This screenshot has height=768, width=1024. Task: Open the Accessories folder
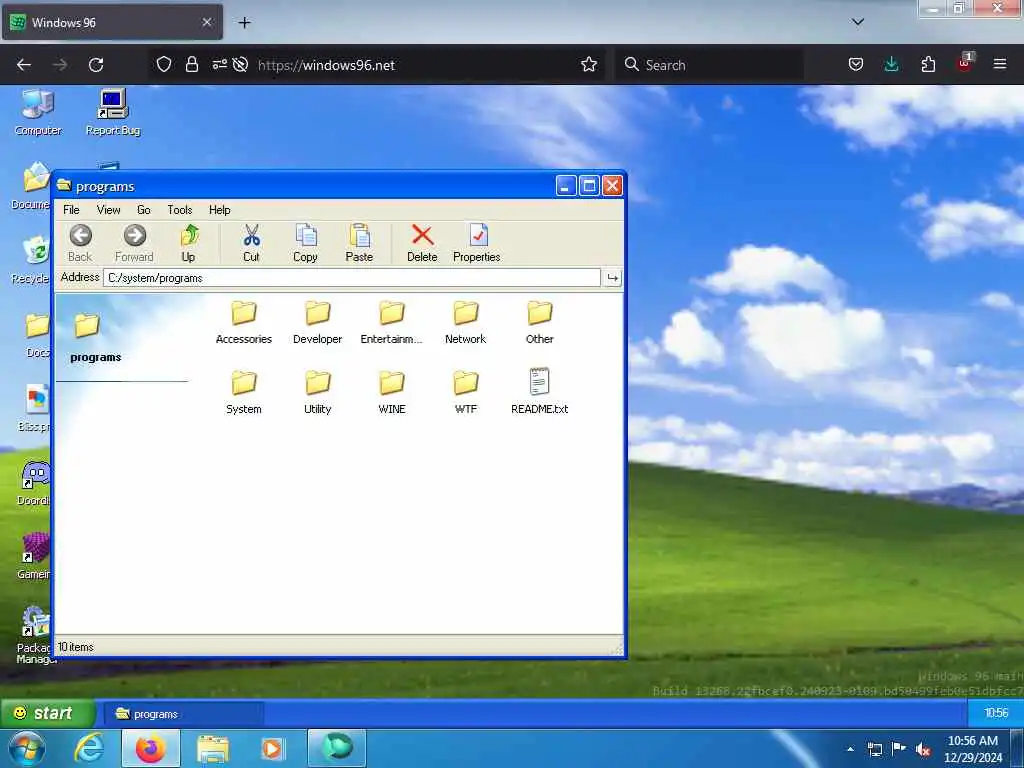click(244, 322)
